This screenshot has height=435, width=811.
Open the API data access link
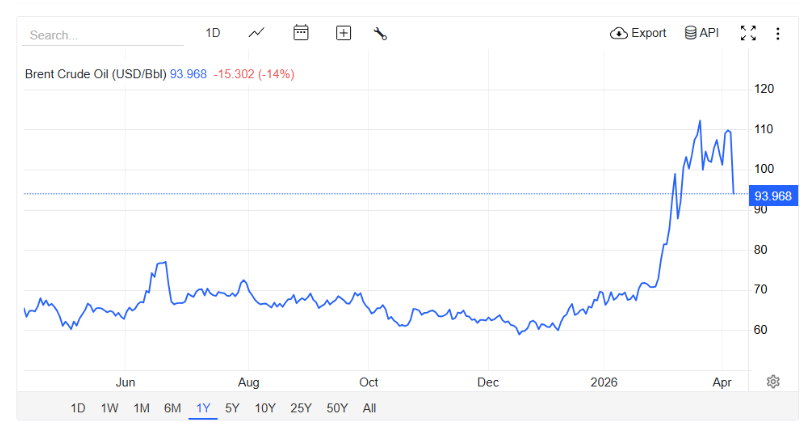[x=701, y=33]
